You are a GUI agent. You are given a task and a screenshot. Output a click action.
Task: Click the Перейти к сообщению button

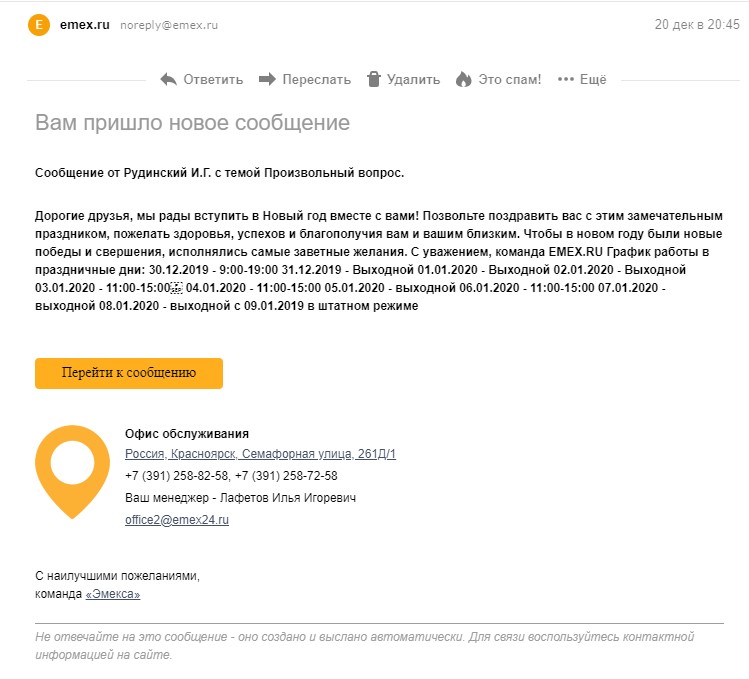(x=129, y=373)
